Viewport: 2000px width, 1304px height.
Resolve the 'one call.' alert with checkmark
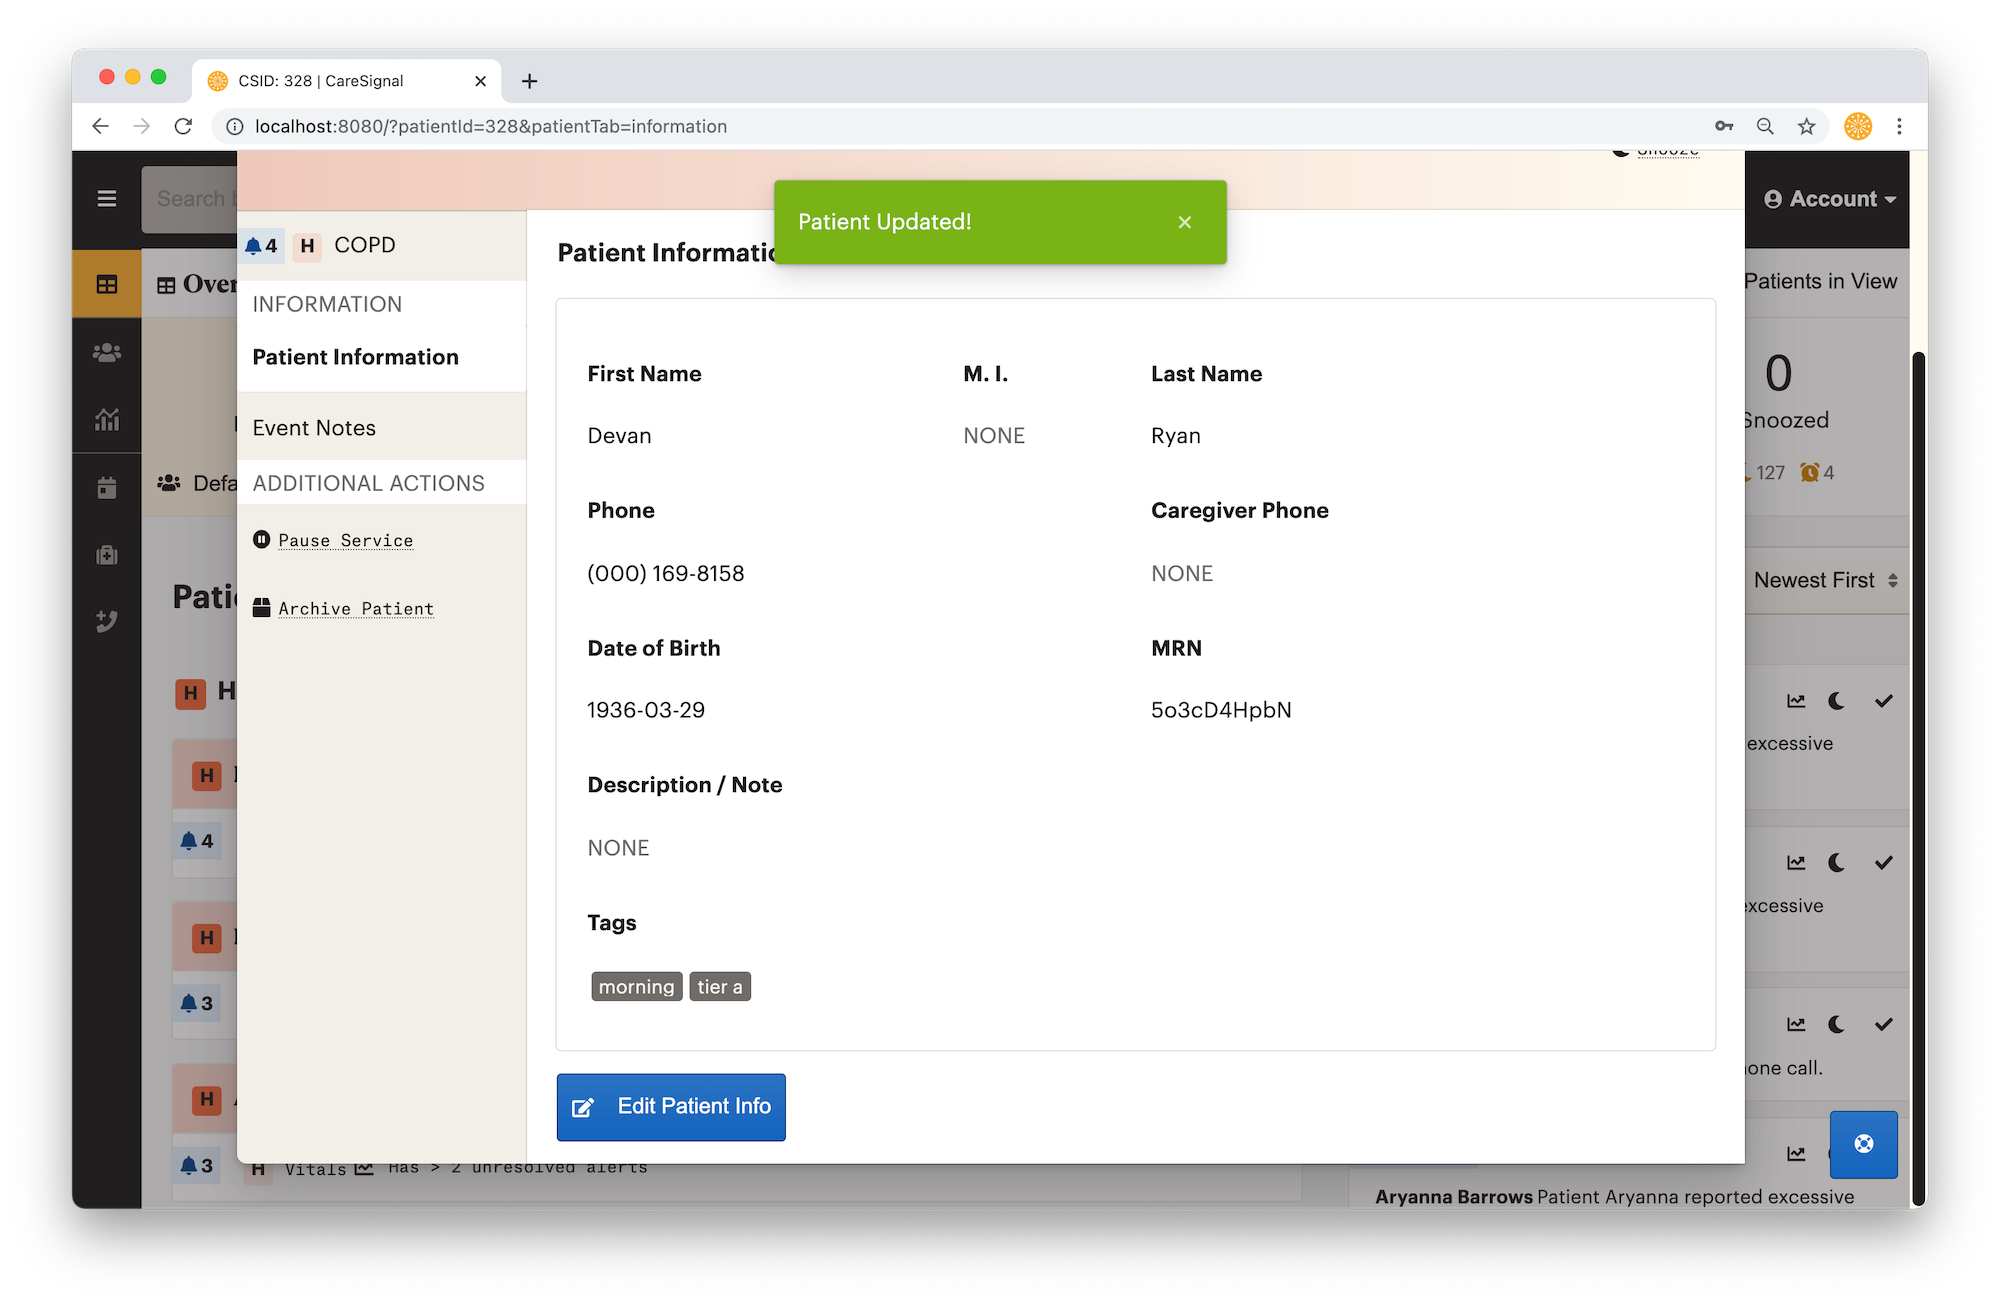coord(1884,1024)
